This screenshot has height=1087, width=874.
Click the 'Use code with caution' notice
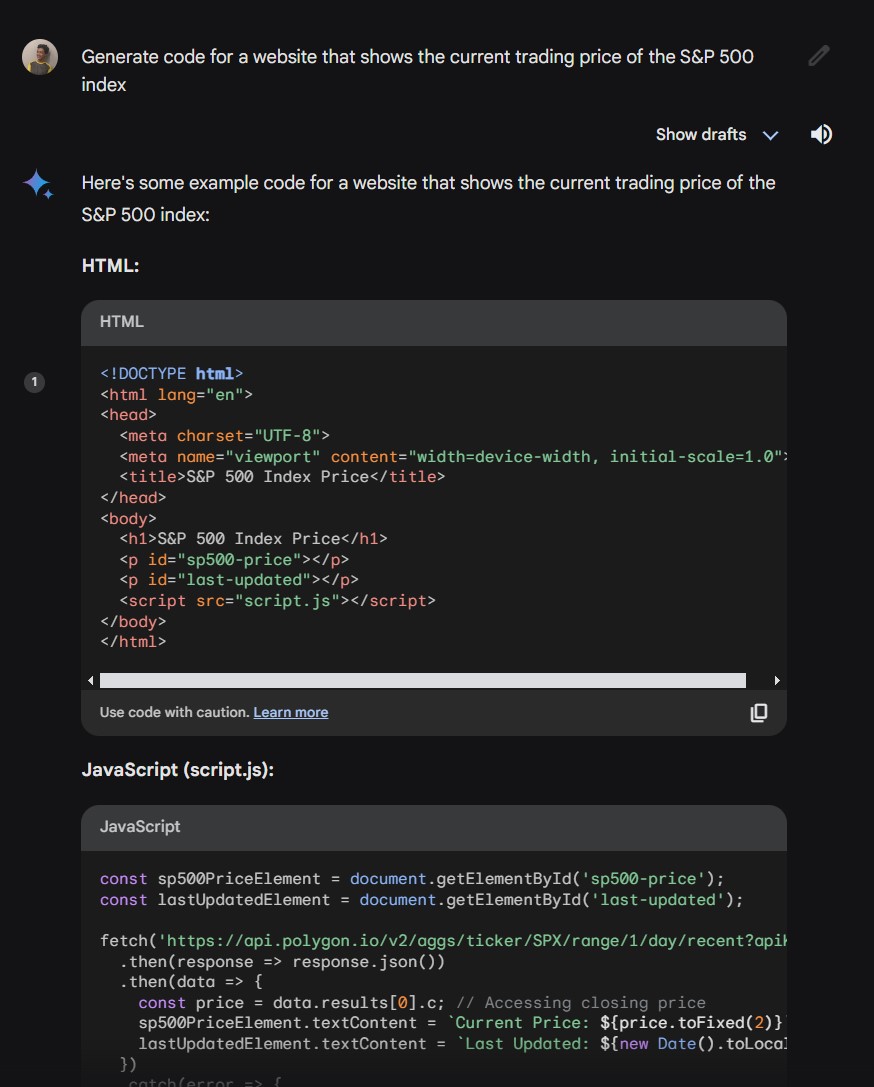174,712
